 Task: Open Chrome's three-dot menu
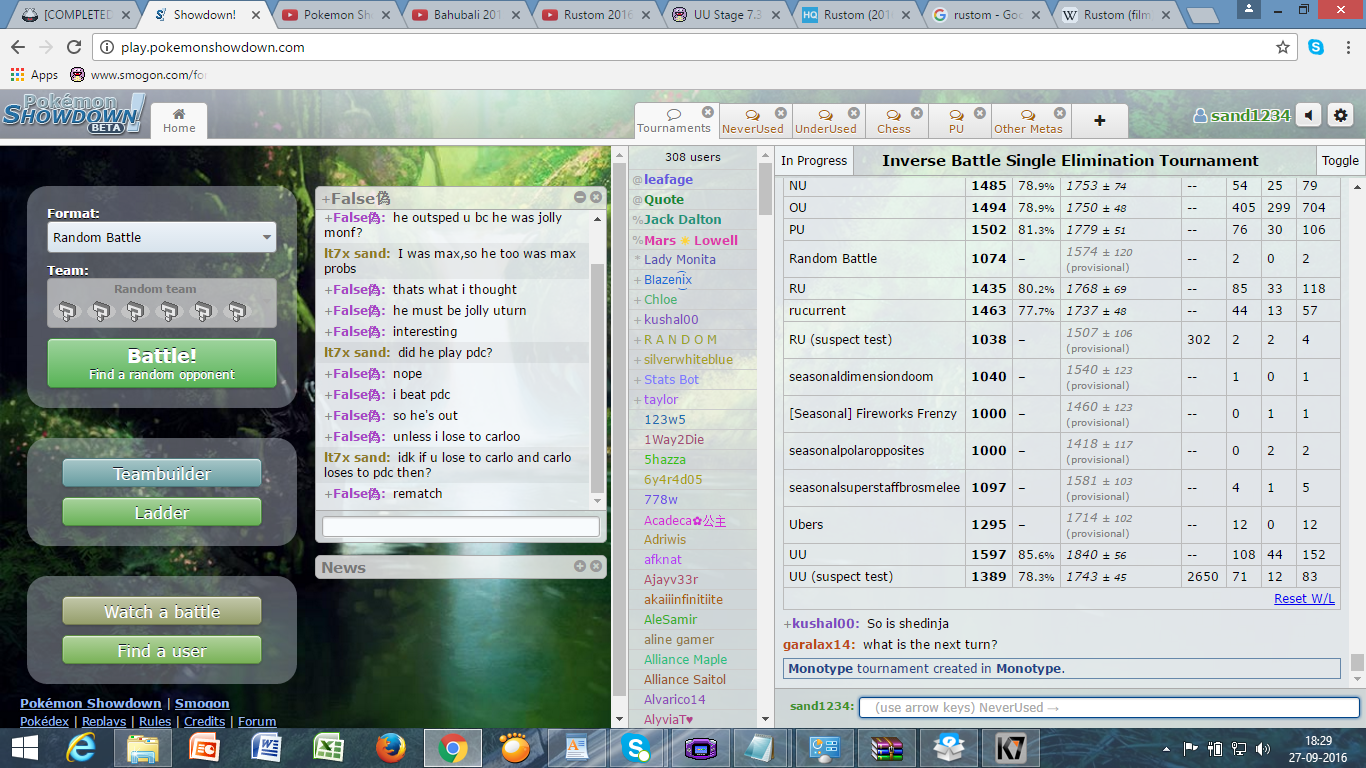tap(1346, 47)
